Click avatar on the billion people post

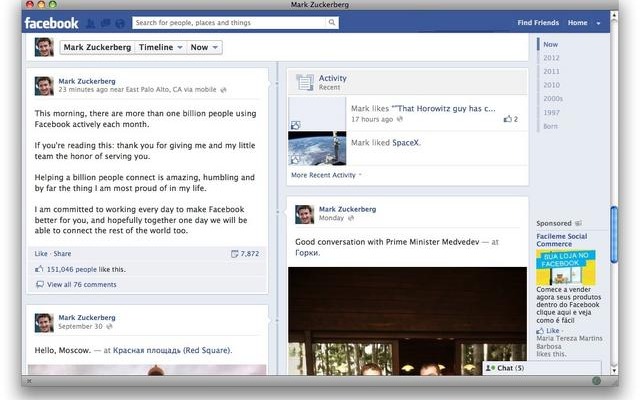pyautogui.click(x=44, y=86)
